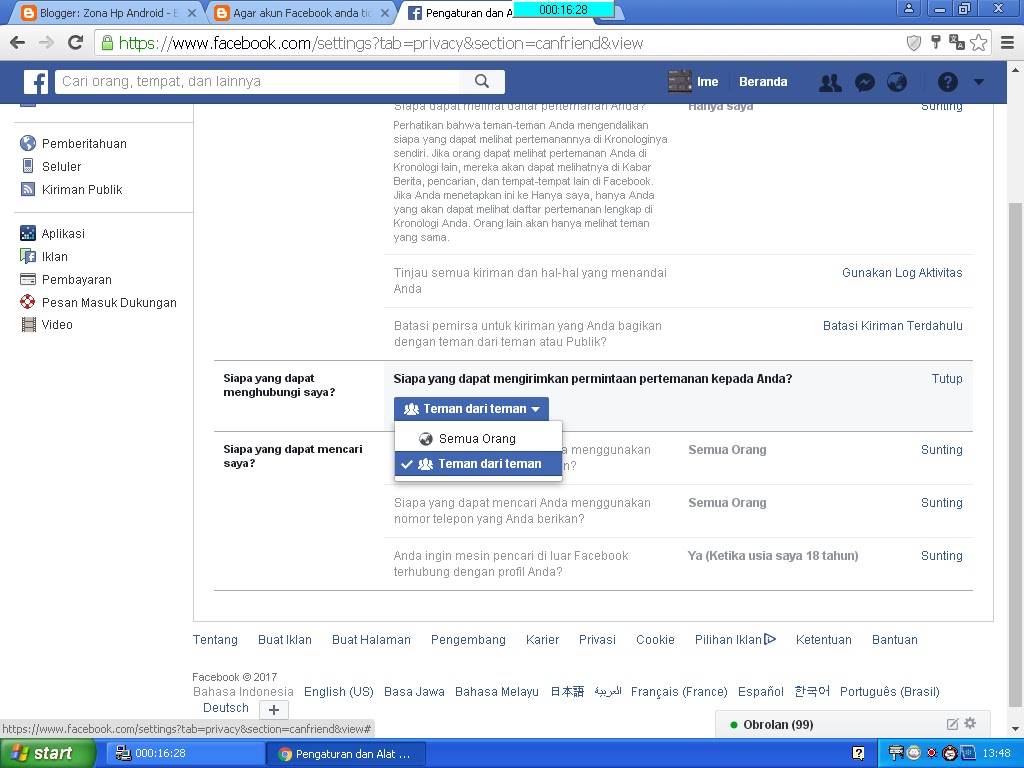Open Seluler settings in sidebar
This screenshot has height=768, width=1024.
coord(61,167)
